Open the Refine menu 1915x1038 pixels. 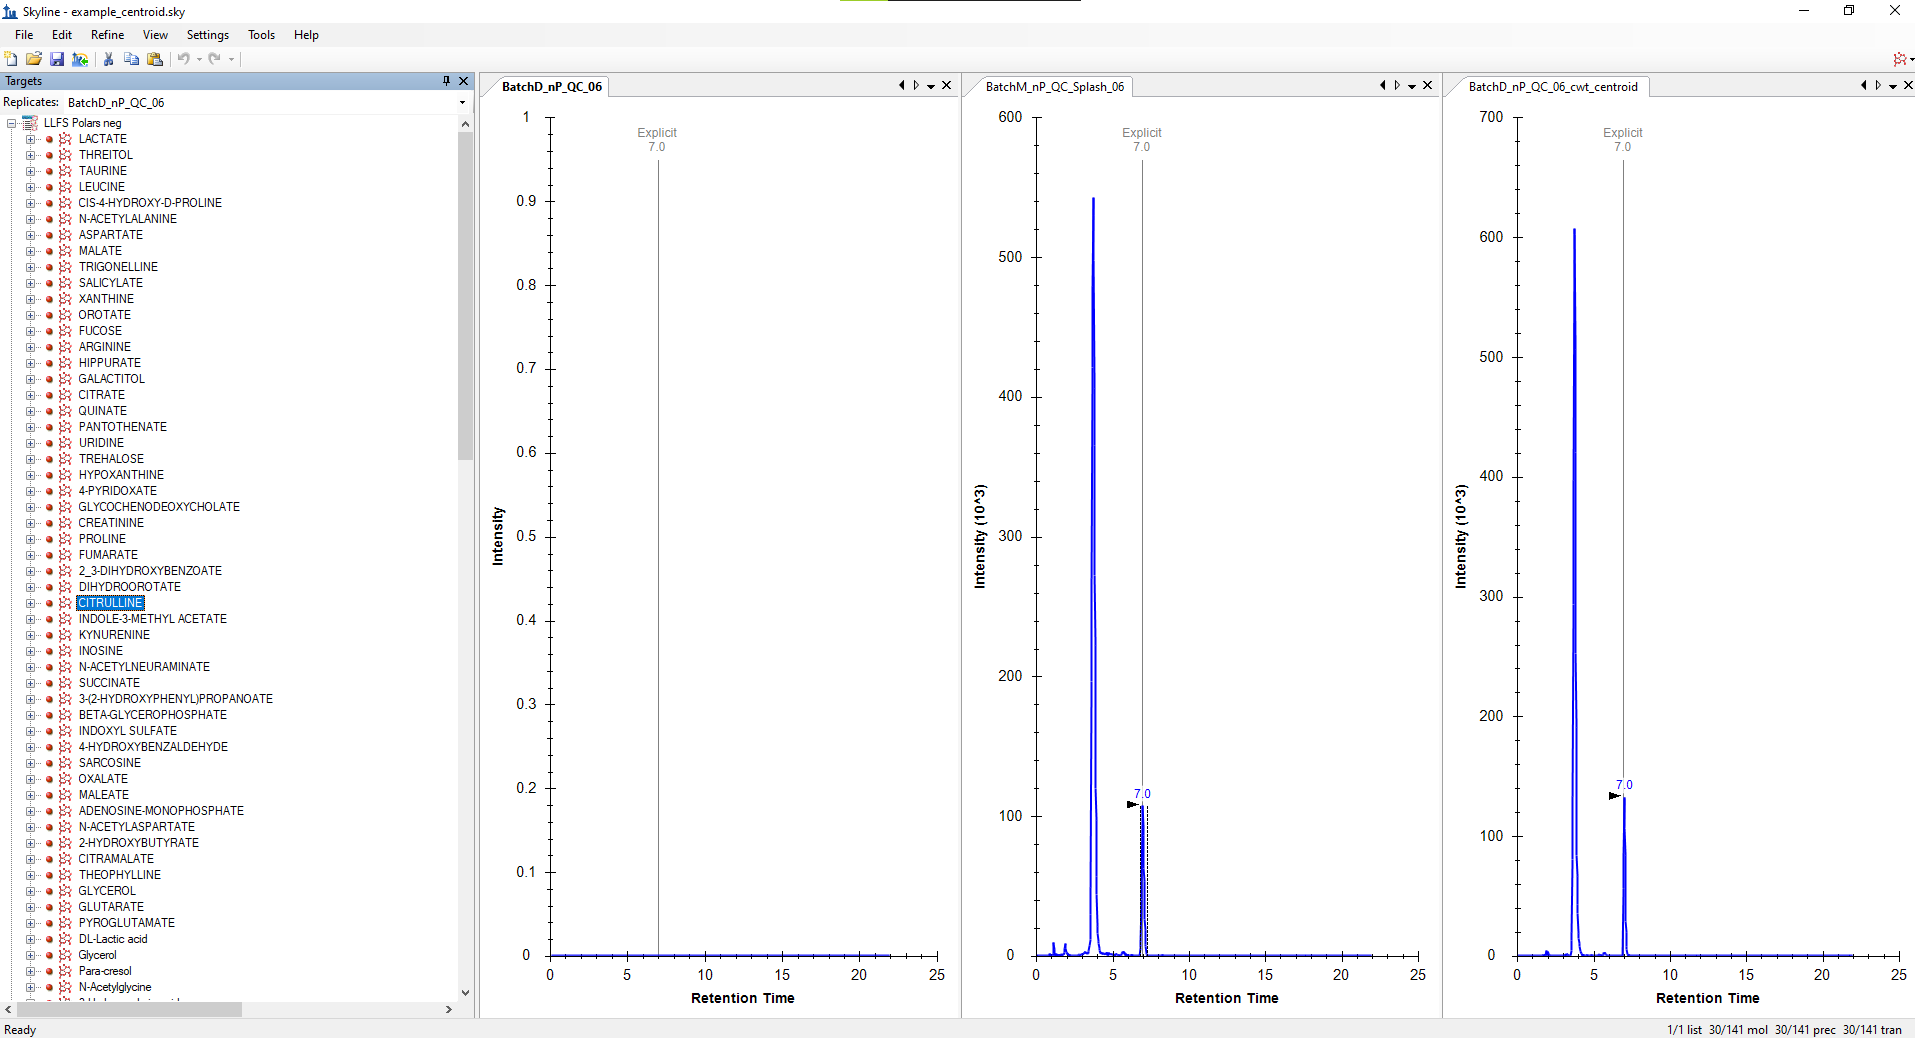(x=107, y=35)
